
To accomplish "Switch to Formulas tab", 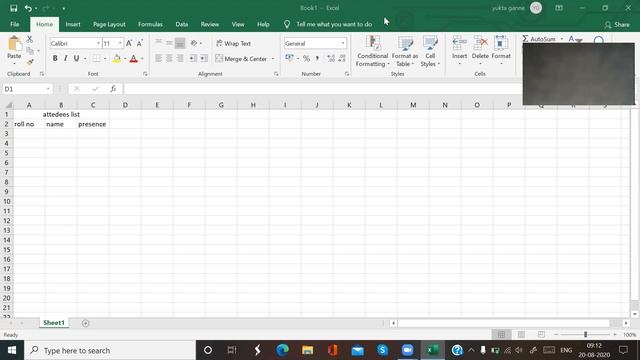I will coord(150,24).
